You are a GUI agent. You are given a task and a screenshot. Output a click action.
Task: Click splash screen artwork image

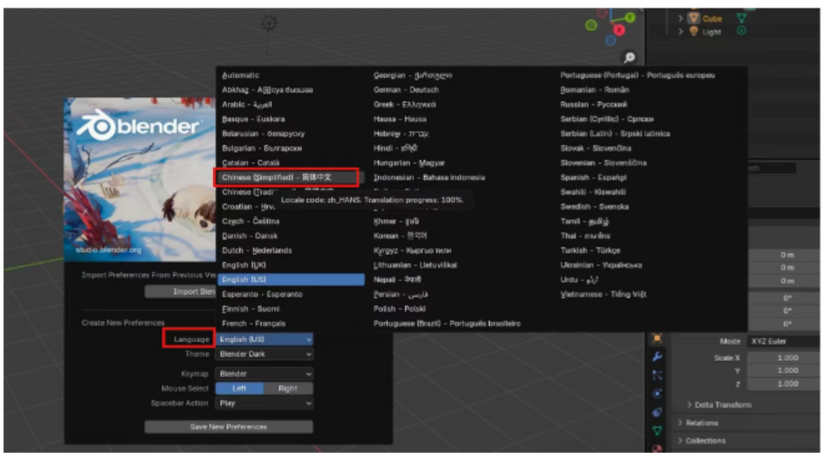coord(140,180)
